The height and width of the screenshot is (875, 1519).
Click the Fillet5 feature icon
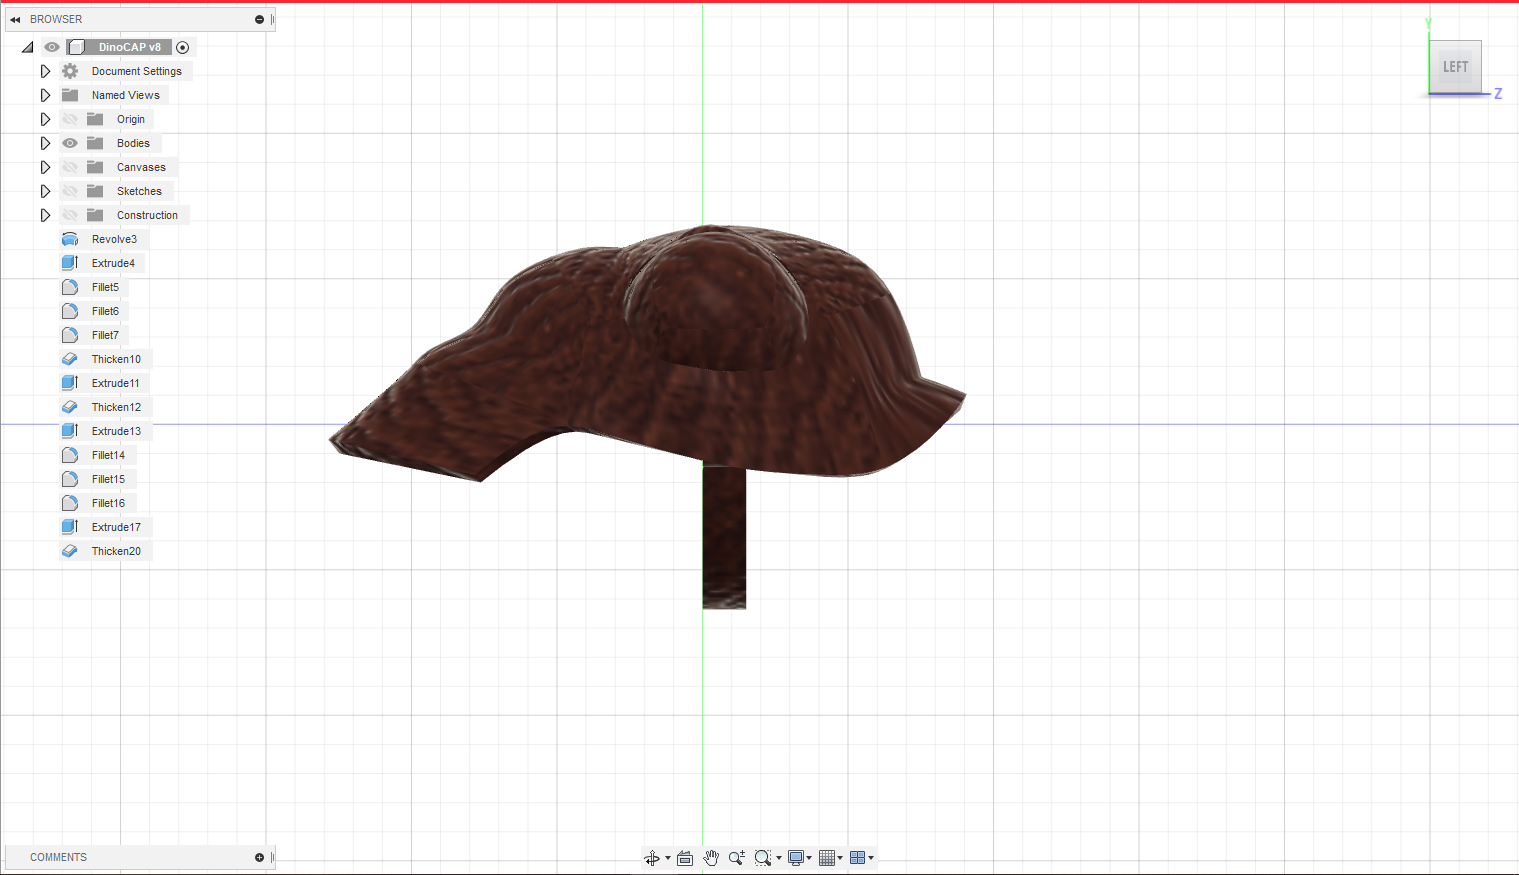click(x=70, y=287)
